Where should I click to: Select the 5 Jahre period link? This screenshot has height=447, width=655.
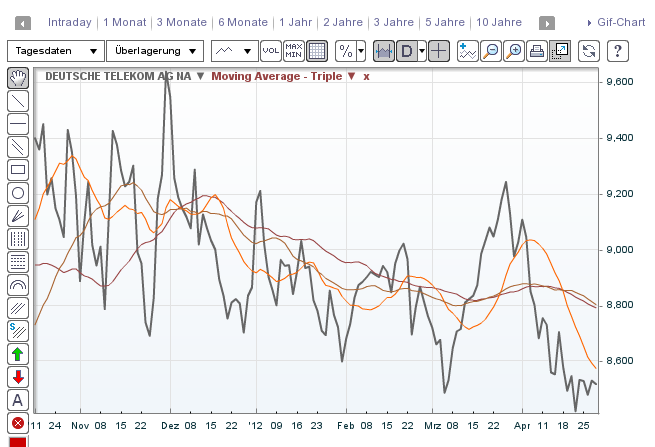(445, 22)
